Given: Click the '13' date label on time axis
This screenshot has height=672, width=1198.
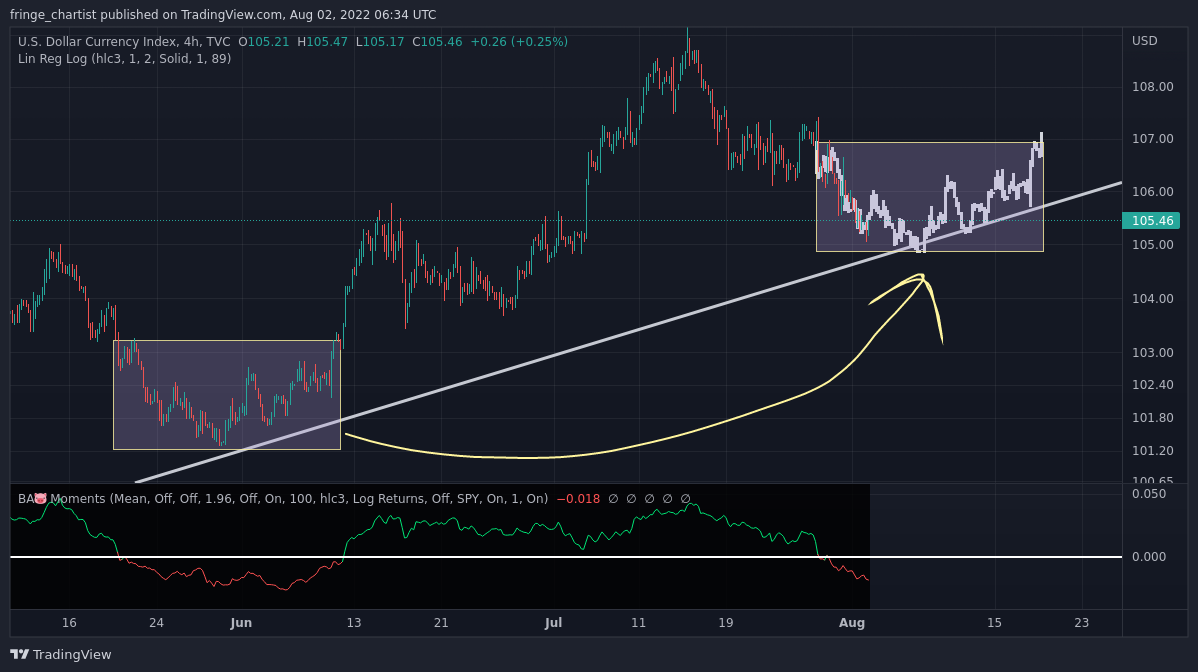Looking at the screenshot, I should pyautogui.click(x=354, y=622).
